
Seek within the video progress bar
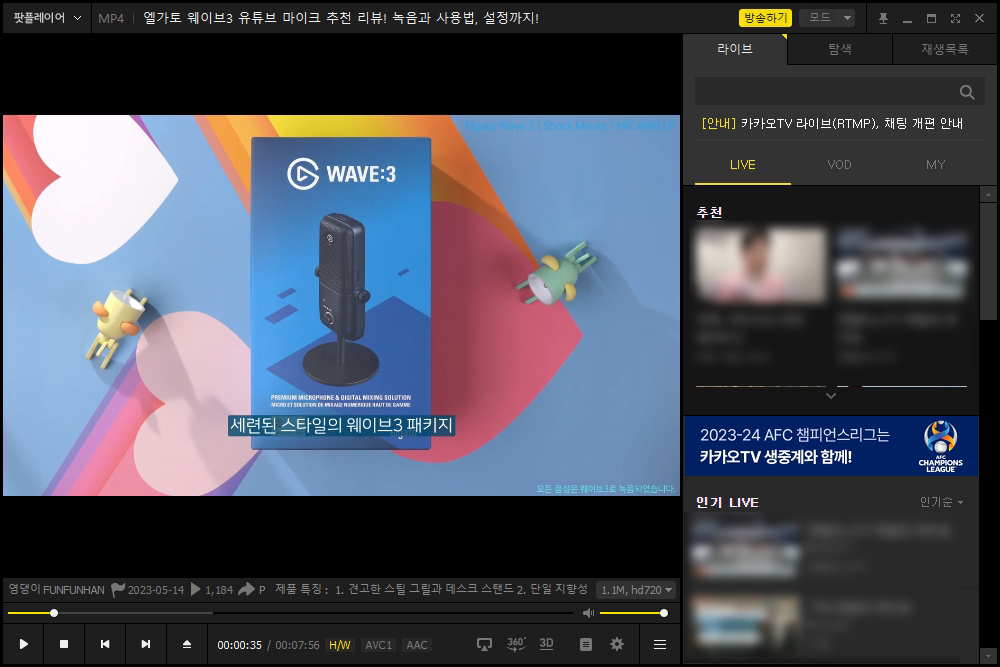pos(291,613)
